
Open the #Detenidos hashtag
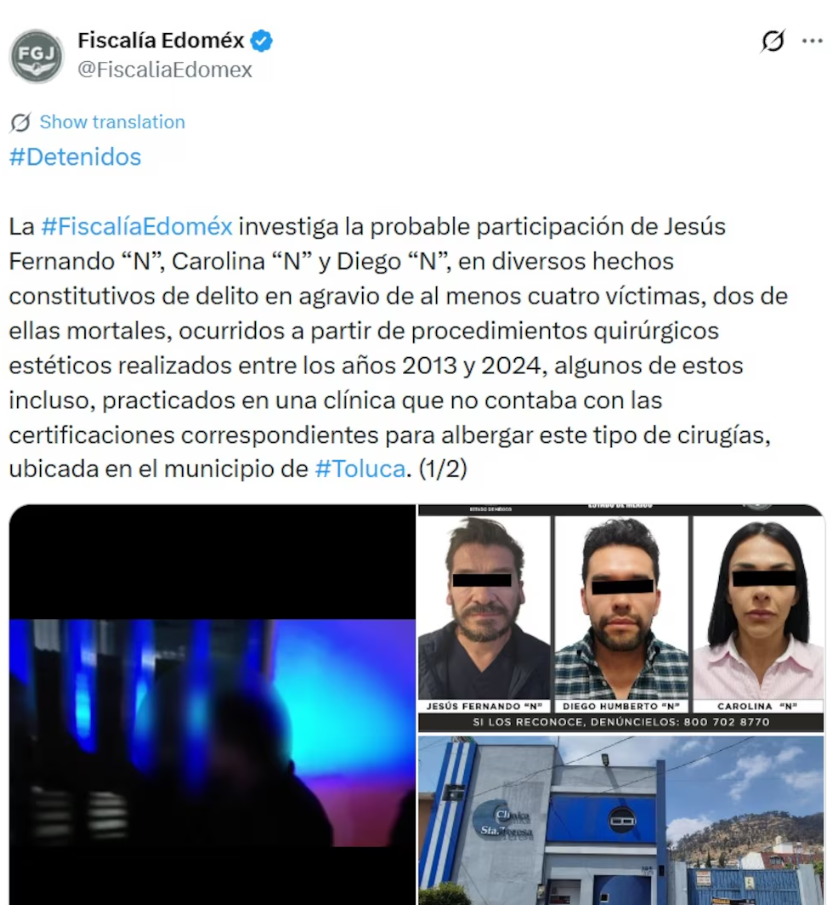point(75,157)
